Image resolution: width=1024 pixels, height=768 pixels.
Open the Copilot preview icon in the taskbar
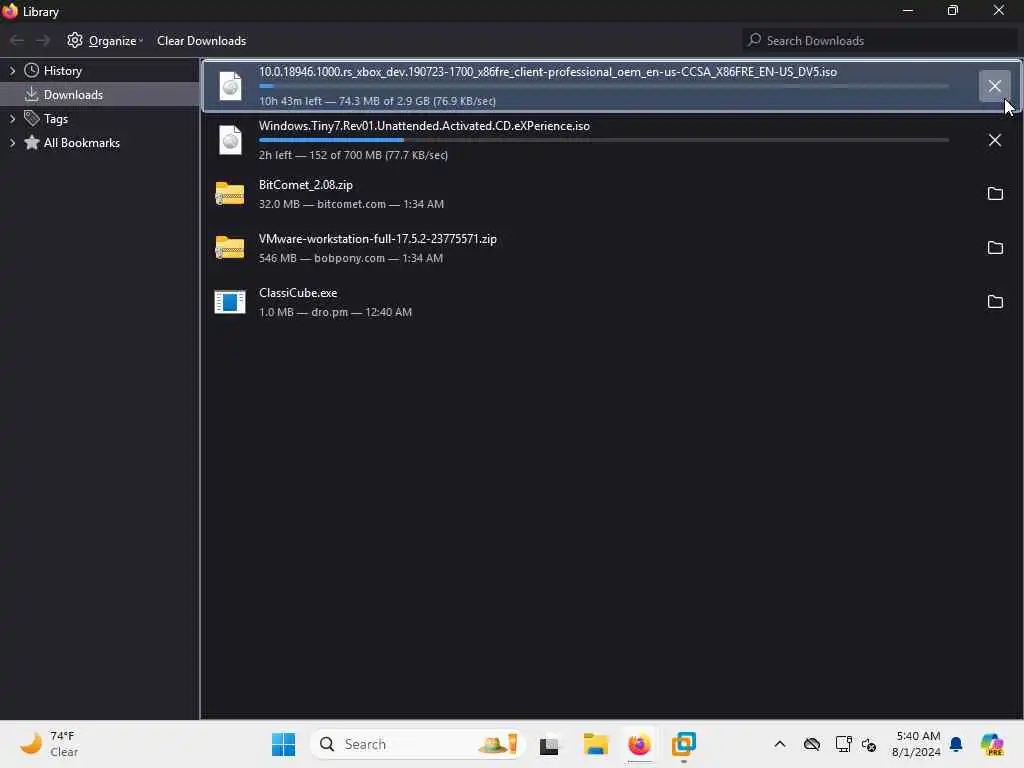[992, 744]
